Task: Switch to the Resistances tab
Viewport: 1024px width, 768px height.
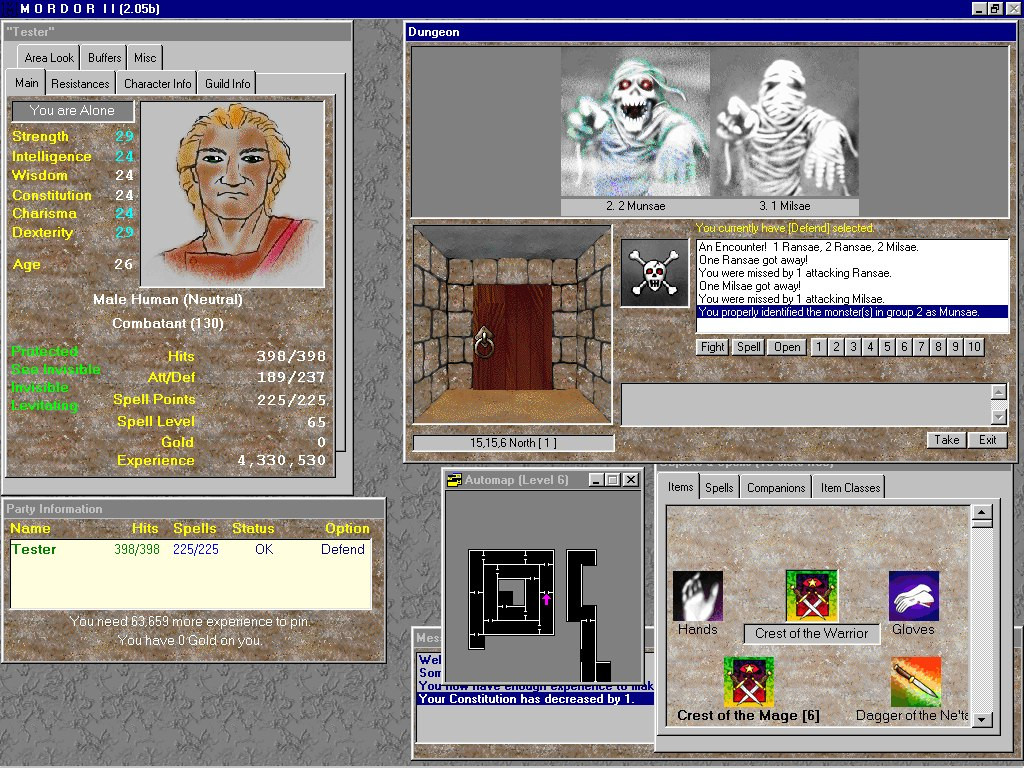Action: point(80,84)
